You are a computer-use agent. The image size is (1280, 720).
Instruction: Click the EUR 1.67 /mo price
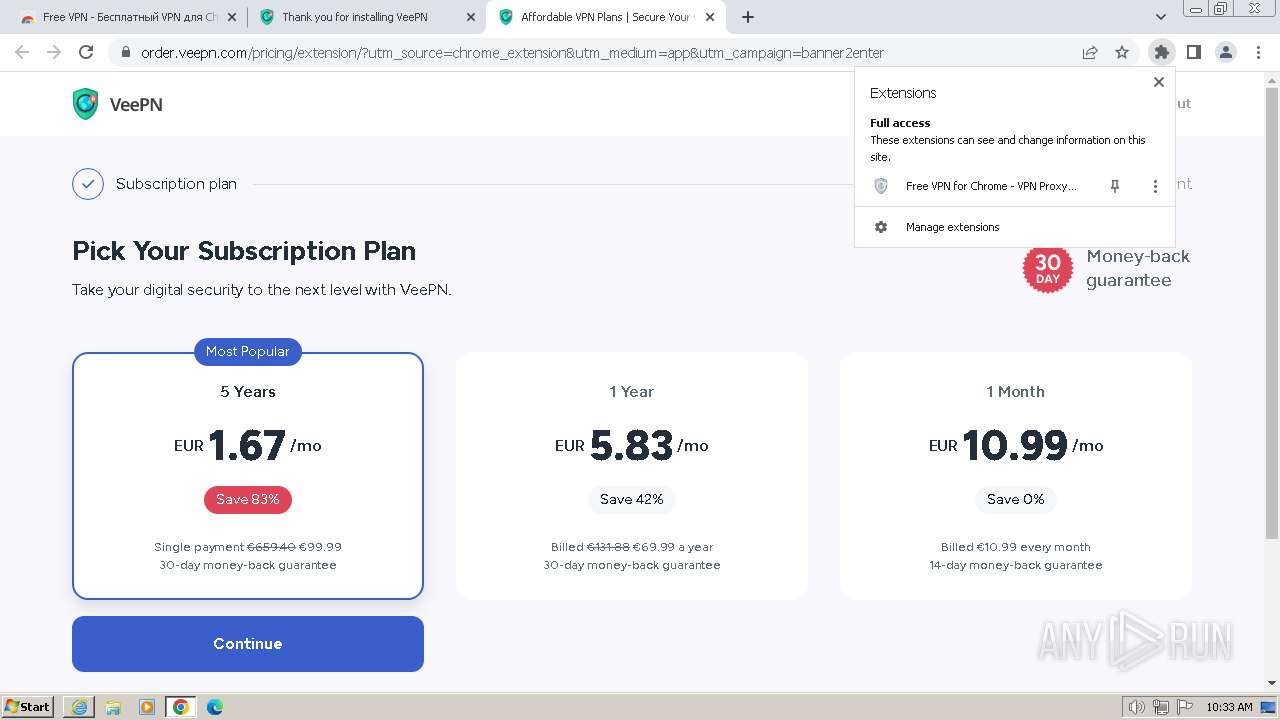248,445
